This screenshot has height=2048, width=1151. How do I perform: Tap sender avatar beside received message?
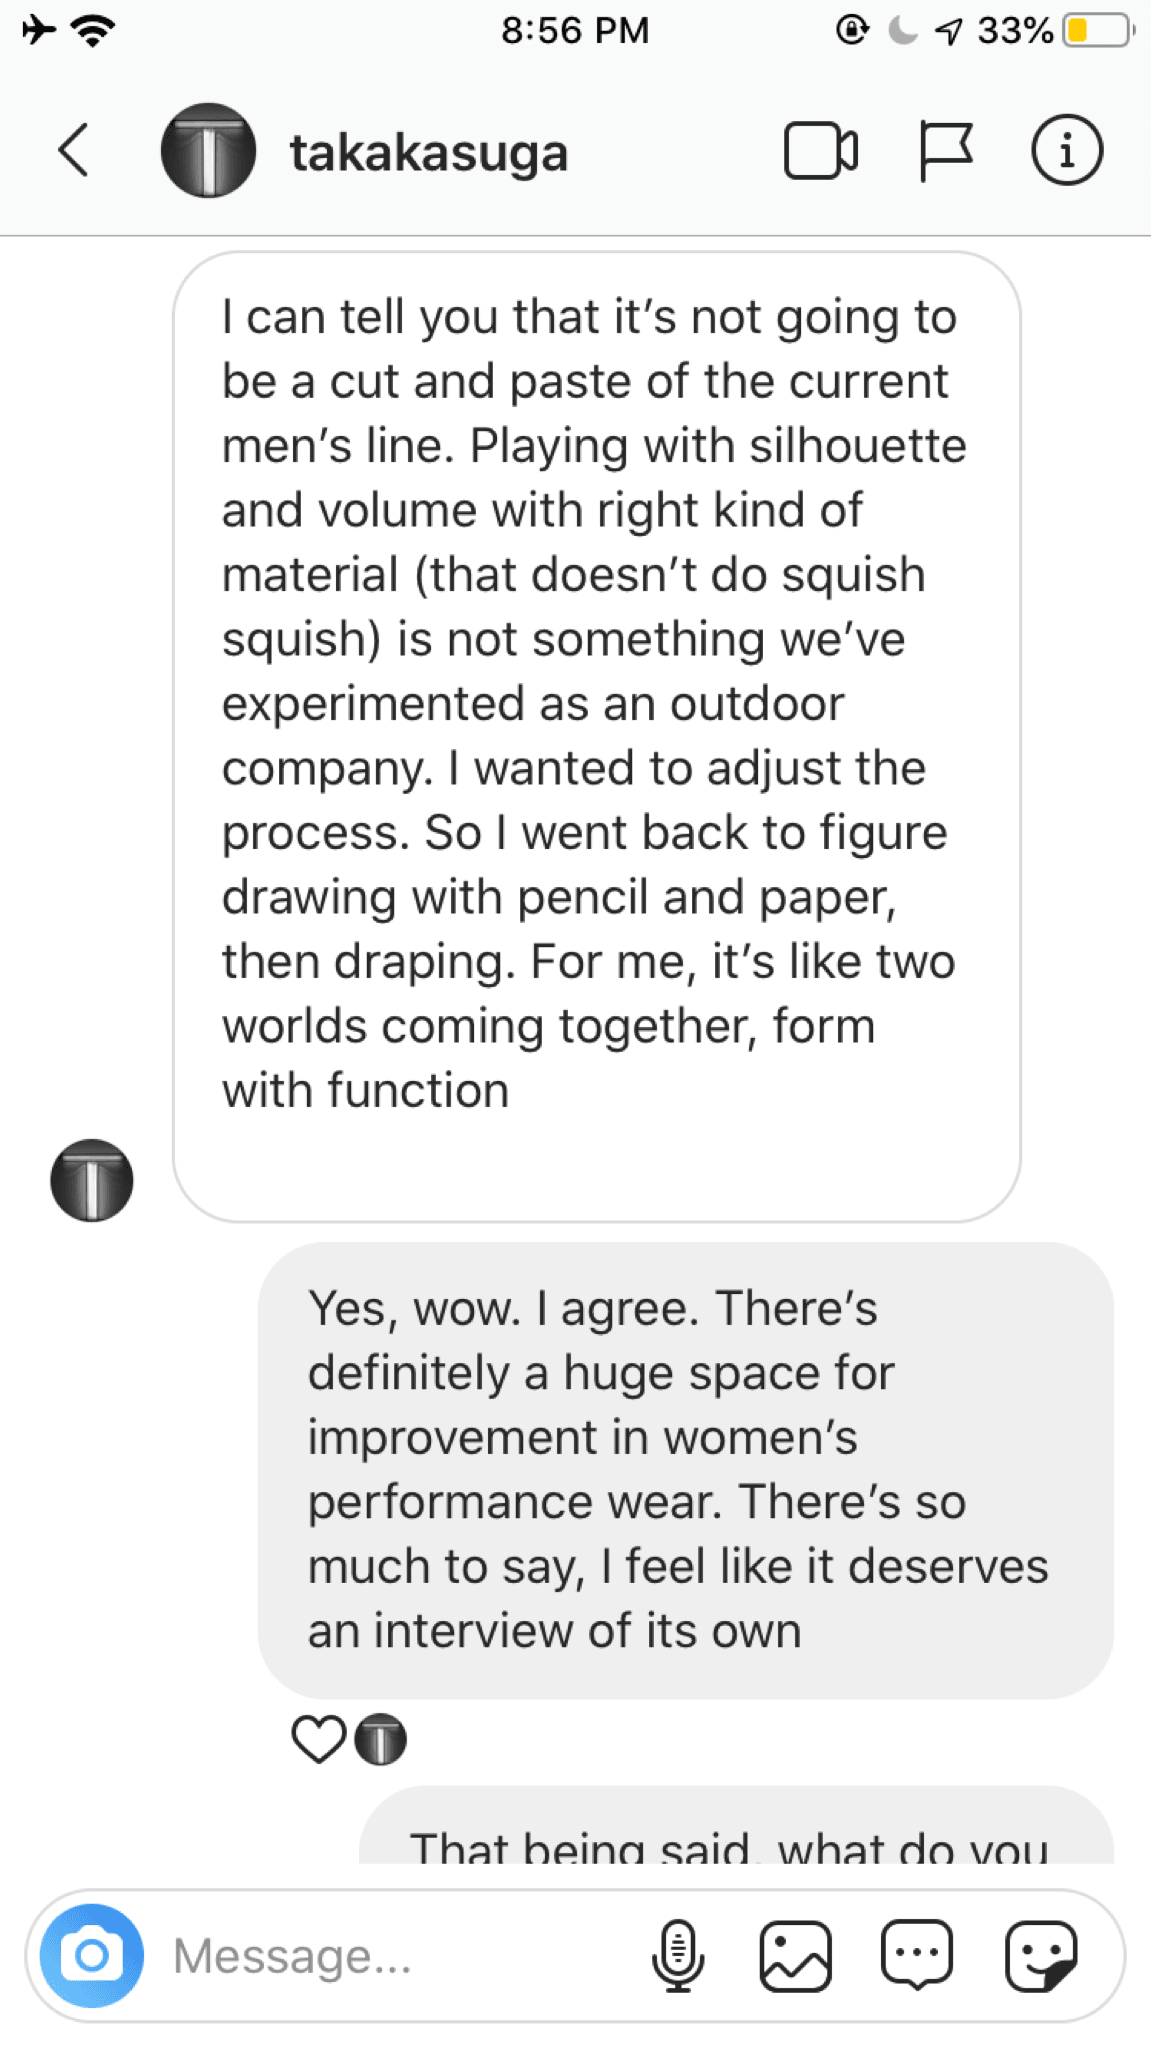(x=92, y=1180)
